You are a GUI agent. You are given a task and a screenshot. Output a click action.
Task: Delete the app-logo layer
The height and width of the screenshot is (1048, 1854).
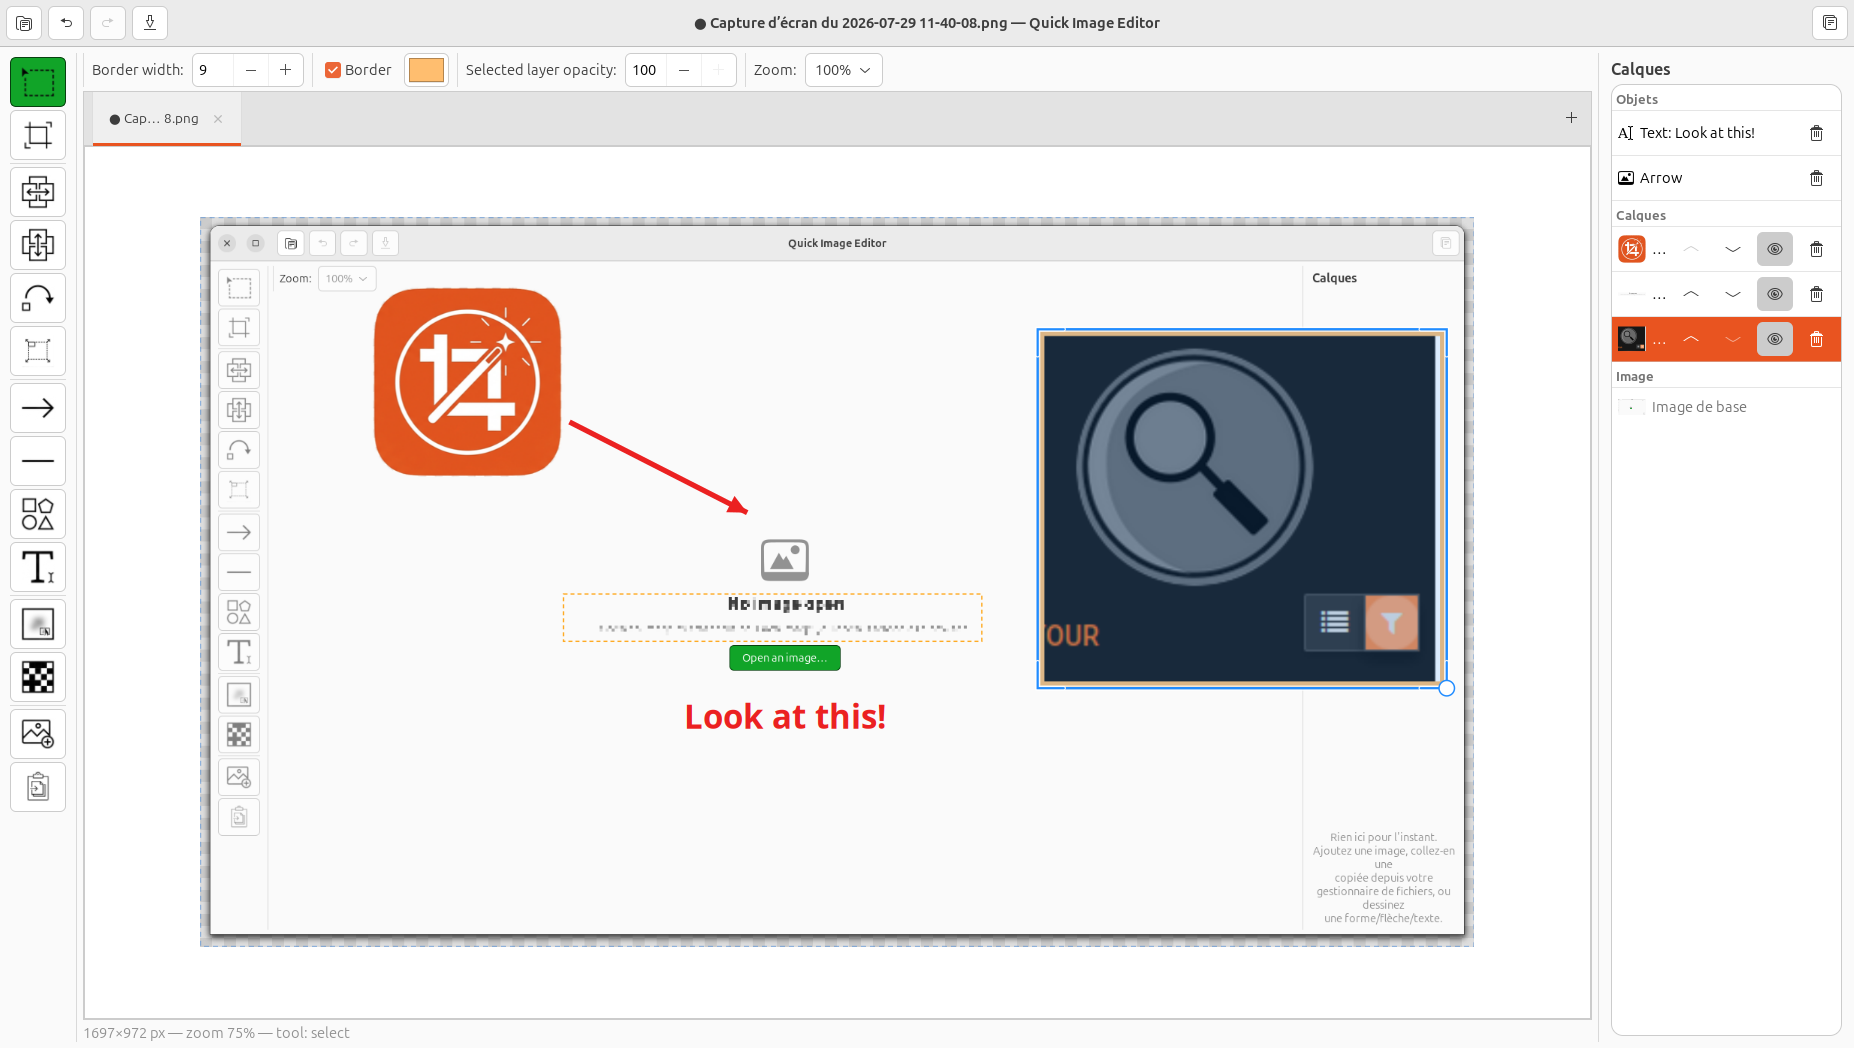point(1817,249)
